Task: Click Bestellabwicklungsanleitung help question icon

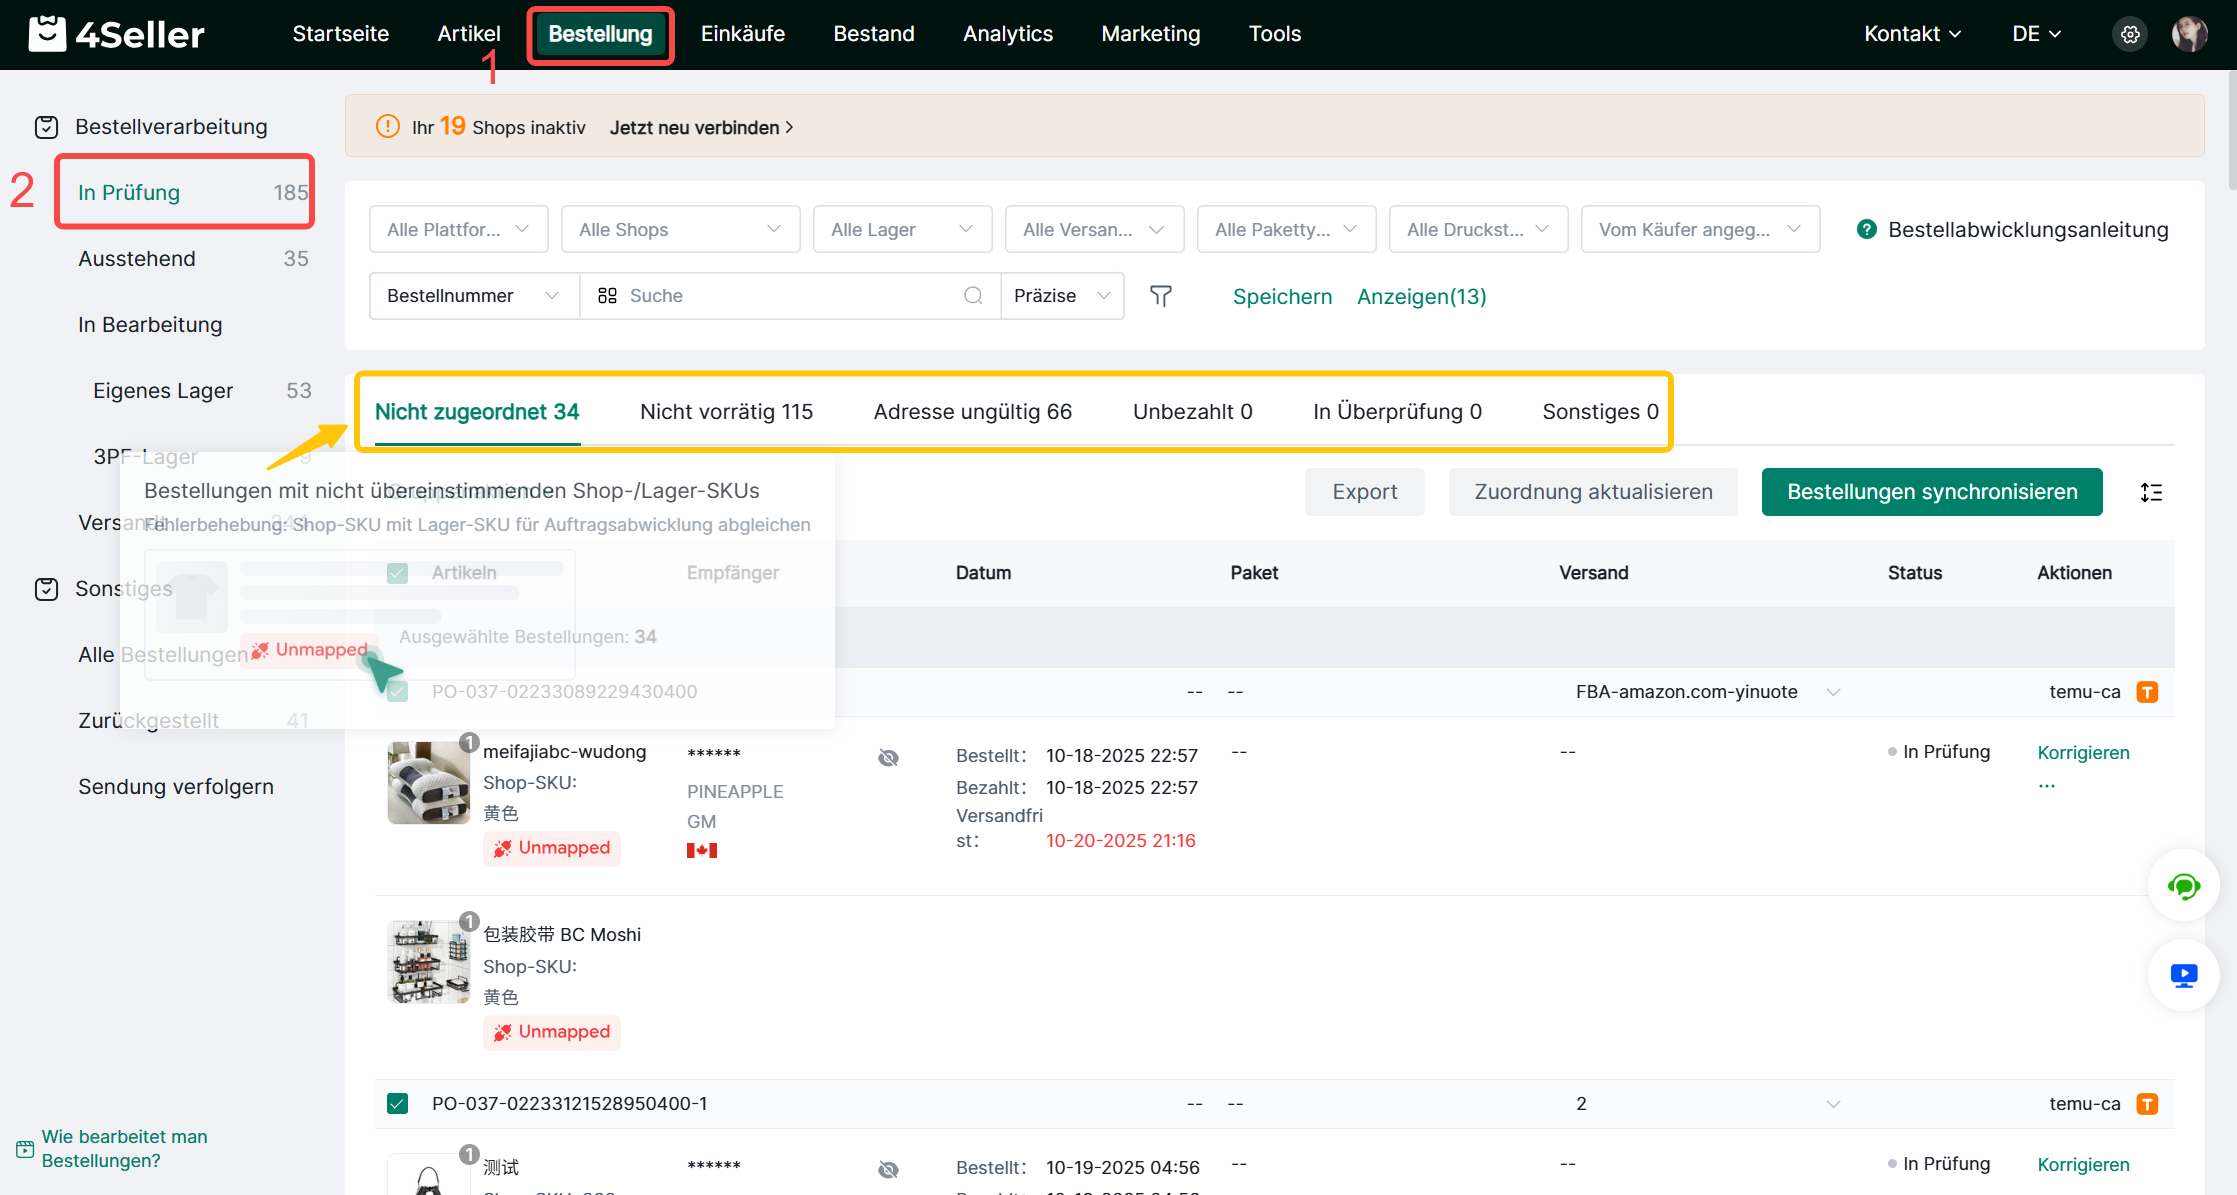Action: [1866, 230]
